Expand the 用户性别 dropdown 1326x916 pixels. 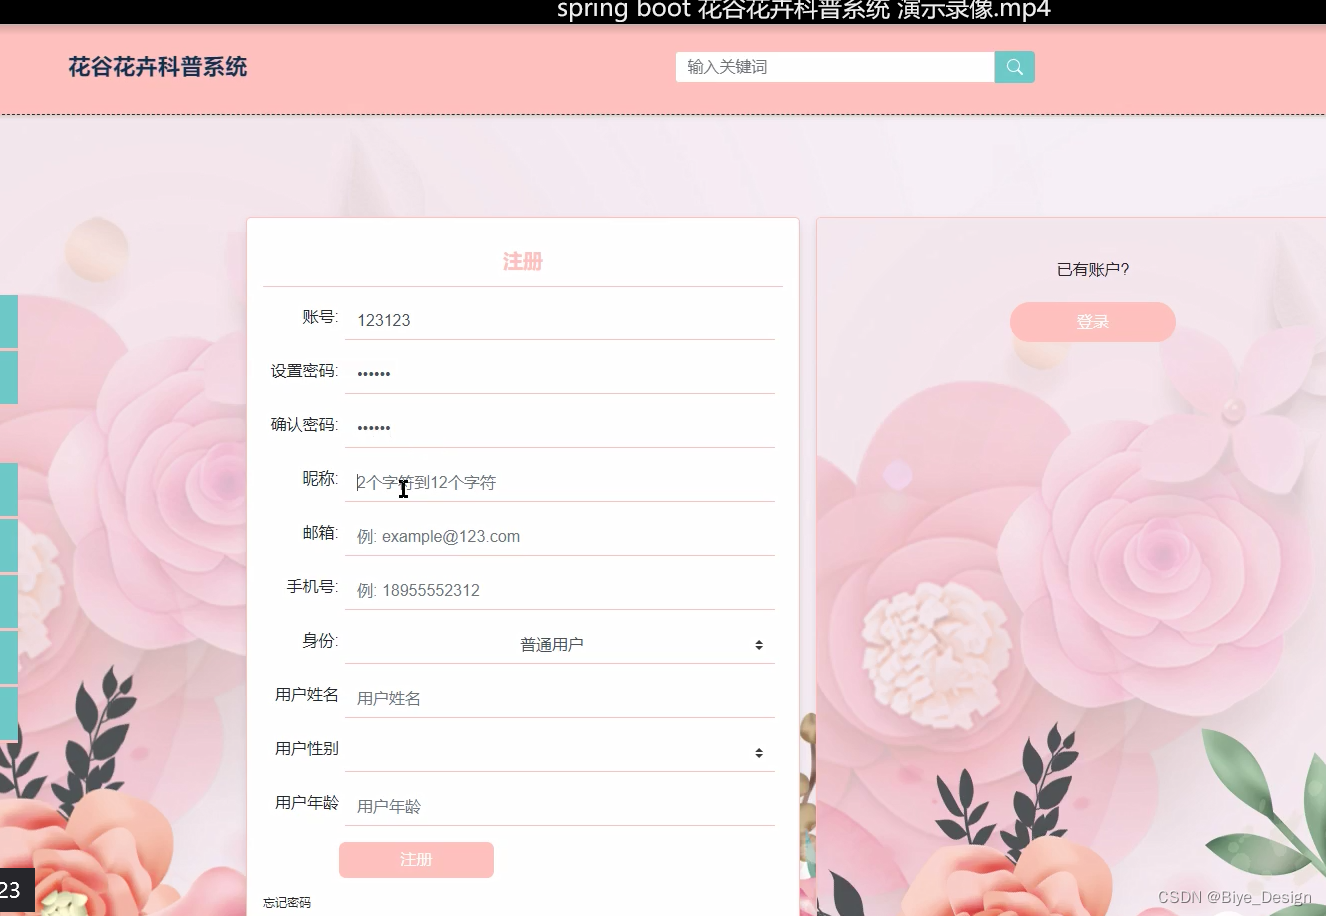tap(560, 752)
